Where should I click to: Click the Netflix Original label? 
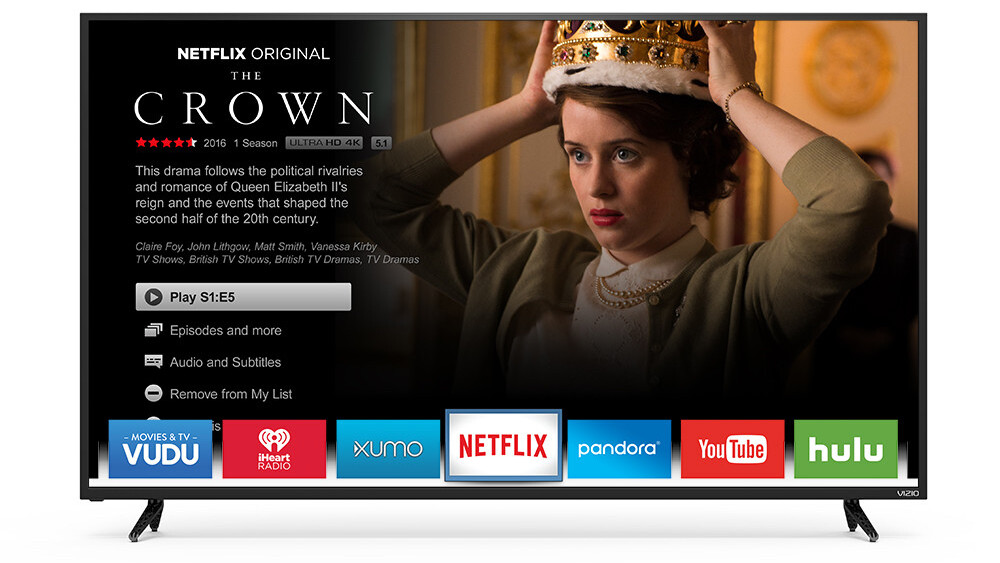coord(253,54)
